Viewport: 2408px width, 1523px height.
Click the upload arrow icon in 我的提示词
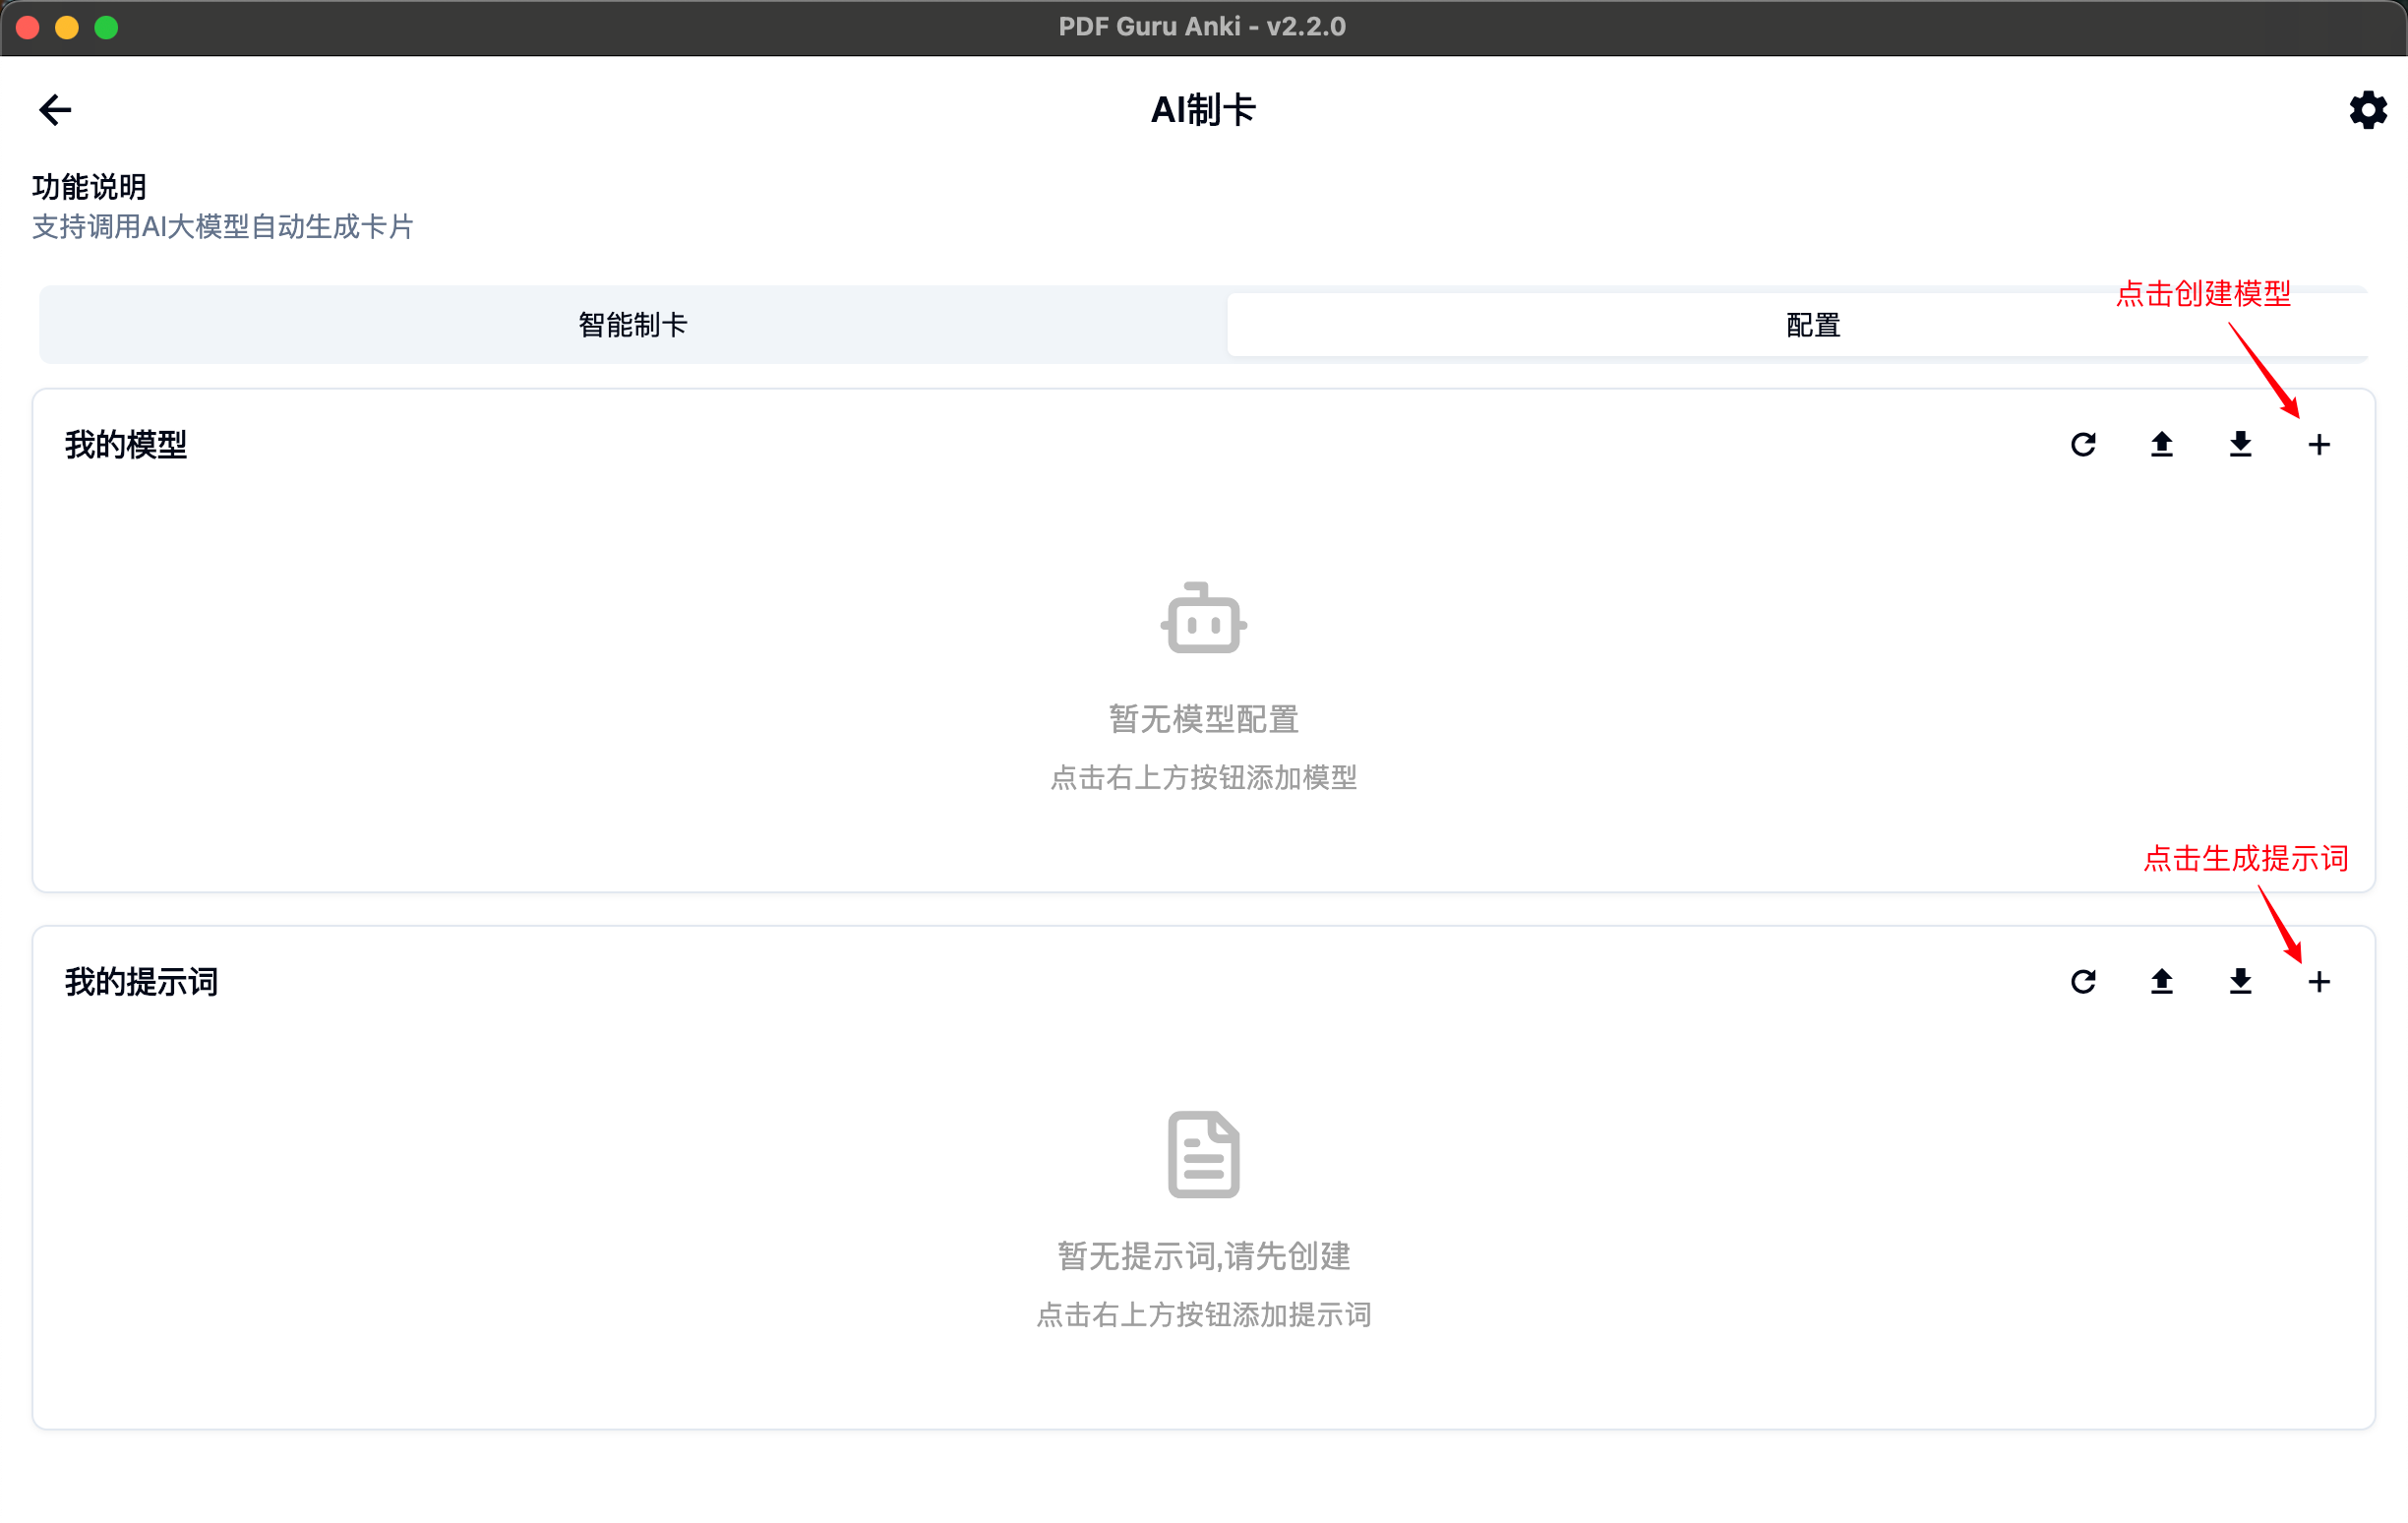point(2161,981)
